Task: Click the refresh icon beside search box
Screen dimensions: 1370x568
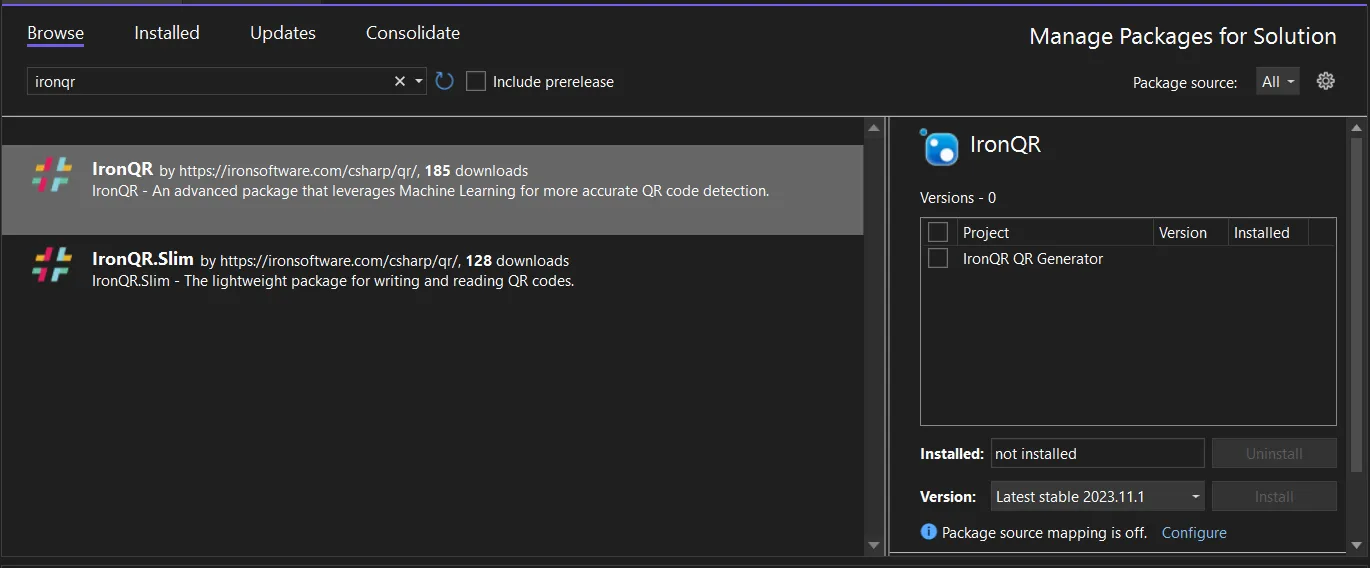Action: pyautogui.click(x=445, y=81)
